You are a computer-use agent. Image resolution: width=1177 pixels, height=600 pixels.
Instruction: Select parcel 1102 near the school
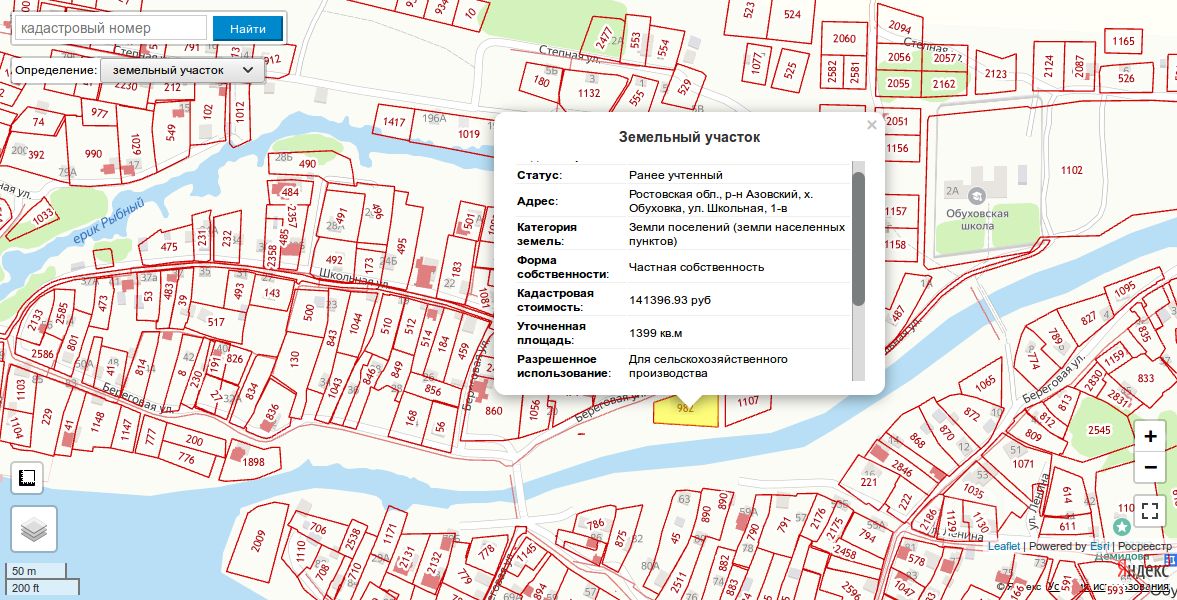[1072, 171]
